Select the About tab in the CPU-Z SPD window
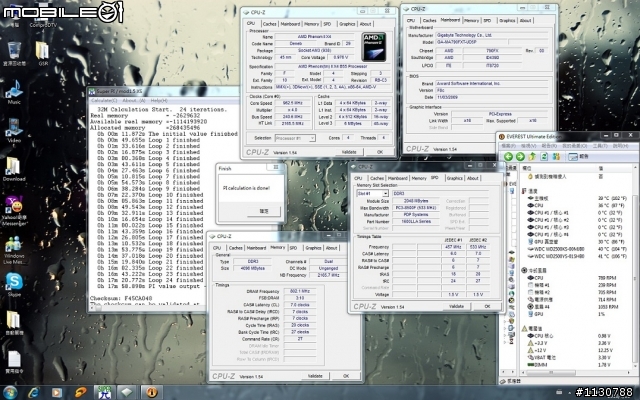 pyautogui.click(x=473, y=178)
